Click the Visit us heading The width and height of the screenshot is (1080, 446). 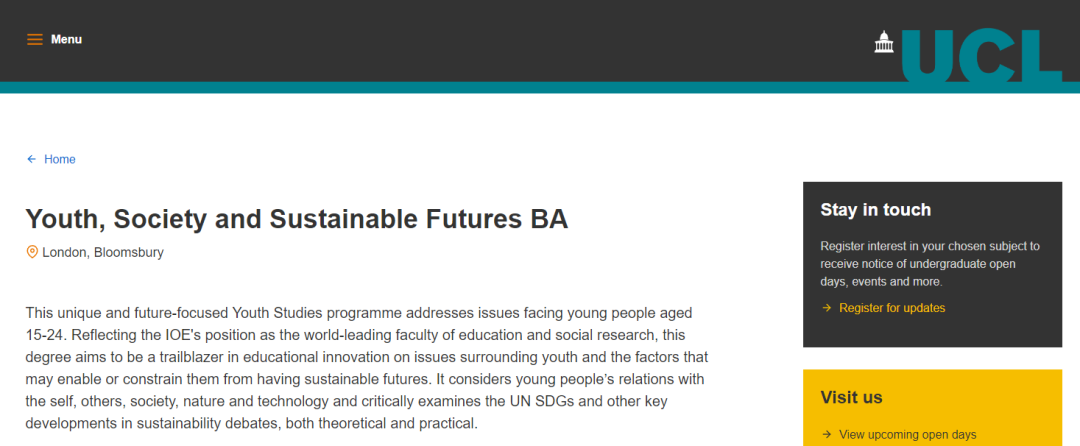(851, 397)
